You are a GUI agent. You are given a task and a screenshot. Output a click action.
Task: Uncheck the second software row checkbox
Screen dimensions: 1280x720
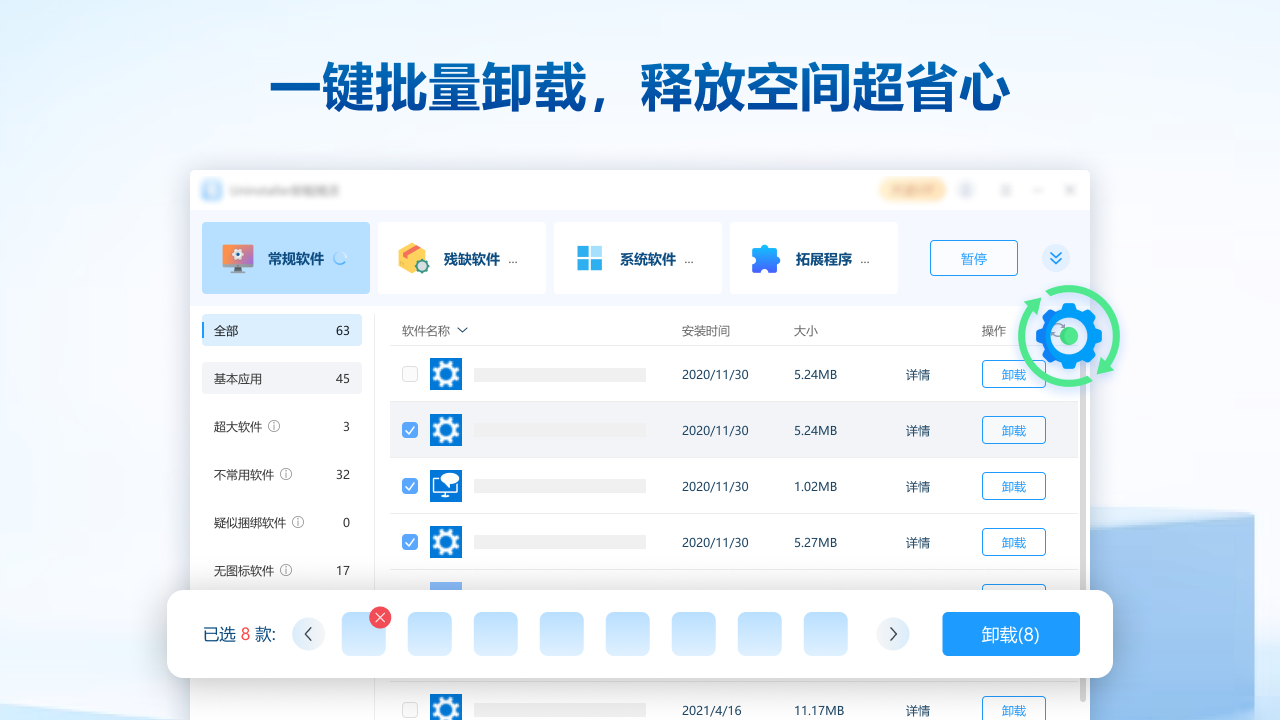pos(409,430)
